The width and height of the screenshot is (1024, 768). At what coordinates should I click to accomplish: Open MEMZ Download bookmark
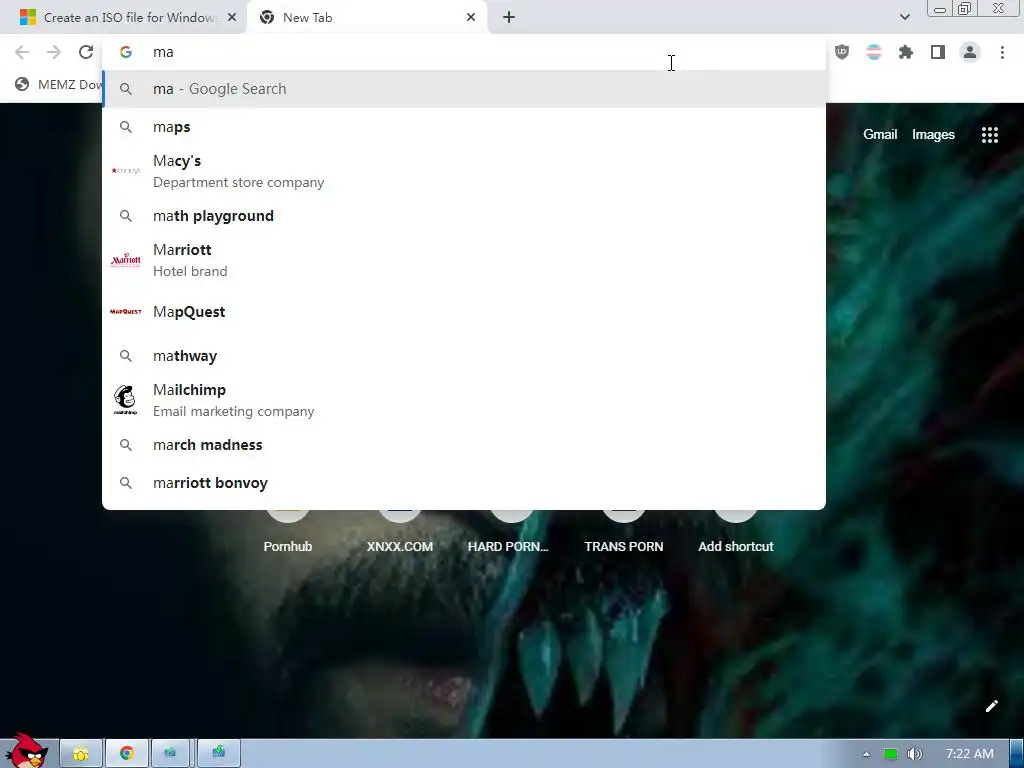pyautogui.click(x=59, y=84)
